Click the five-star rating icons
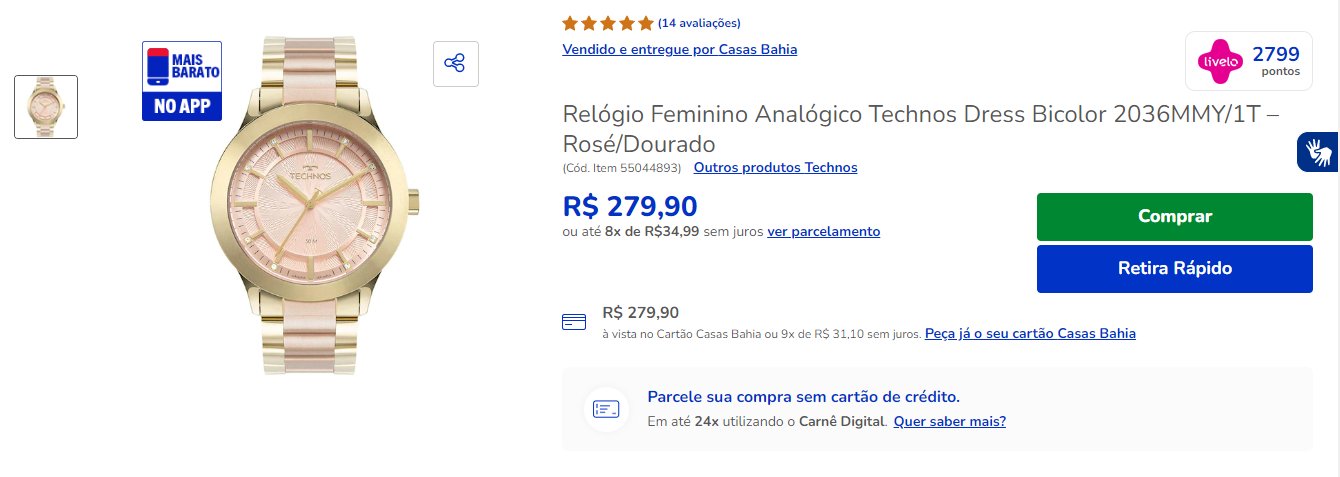 tap(608, 22)
